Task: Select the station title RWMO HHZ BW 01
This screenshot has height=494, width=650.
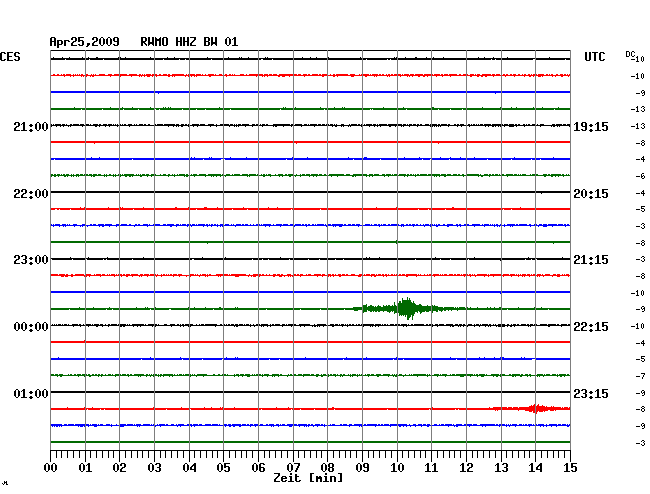Action: coord(189,42)
